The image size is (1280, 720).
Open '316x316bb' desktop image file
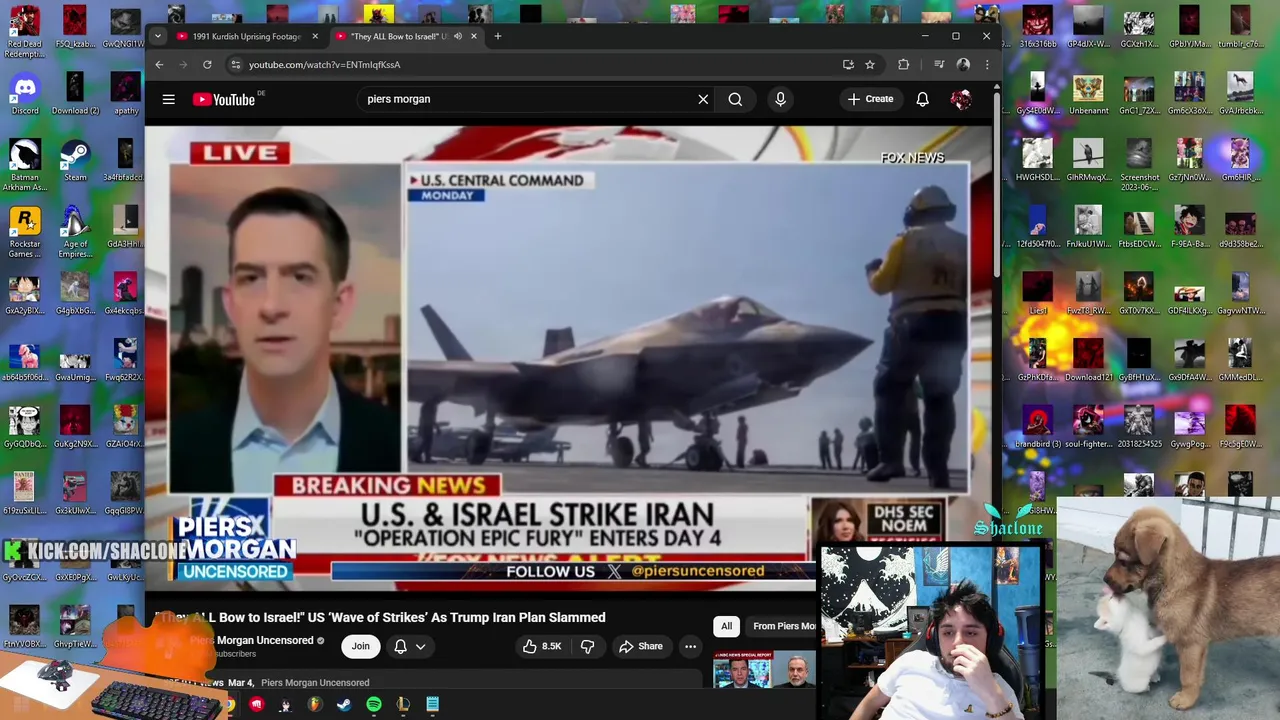click(1037, 28)
